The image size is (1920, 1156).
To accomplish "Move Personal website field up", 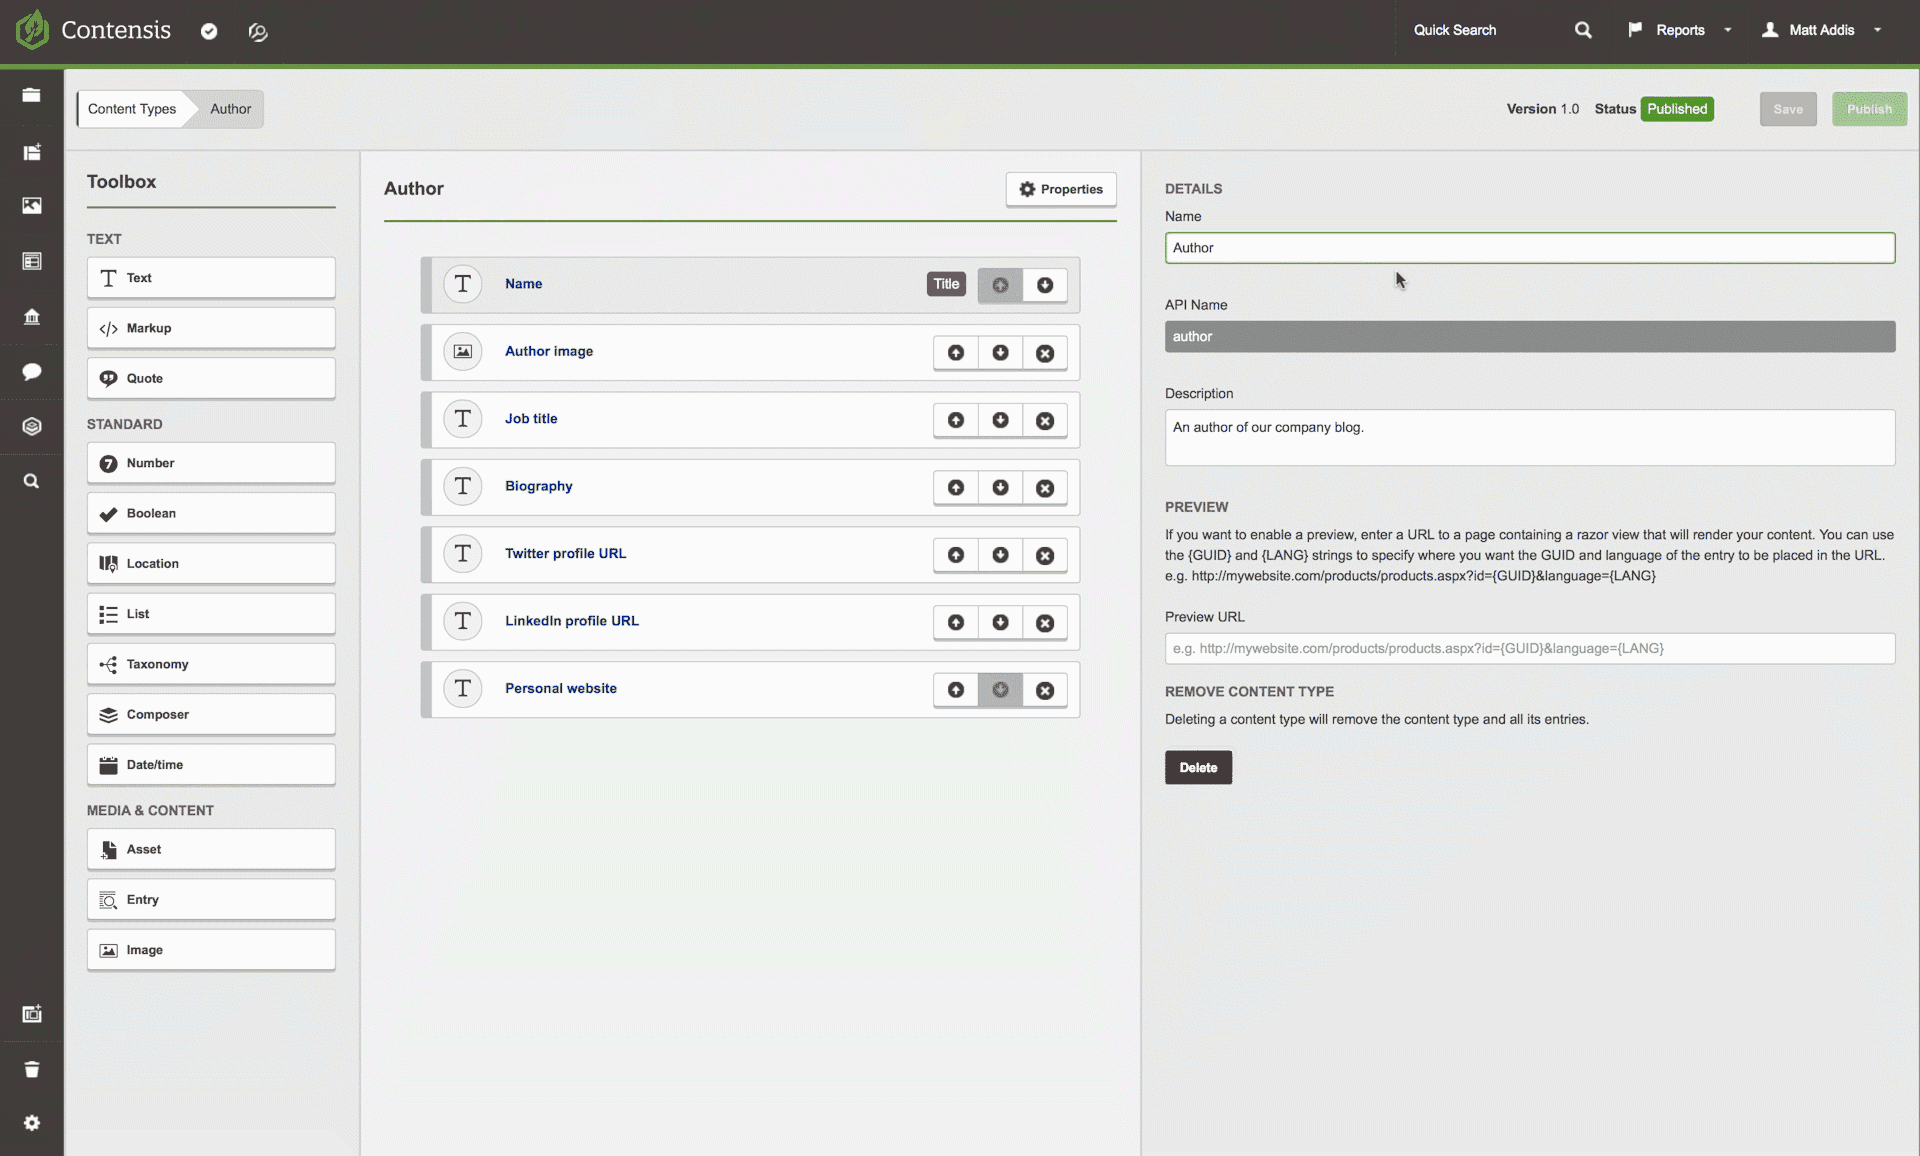I will click(956, 690).
